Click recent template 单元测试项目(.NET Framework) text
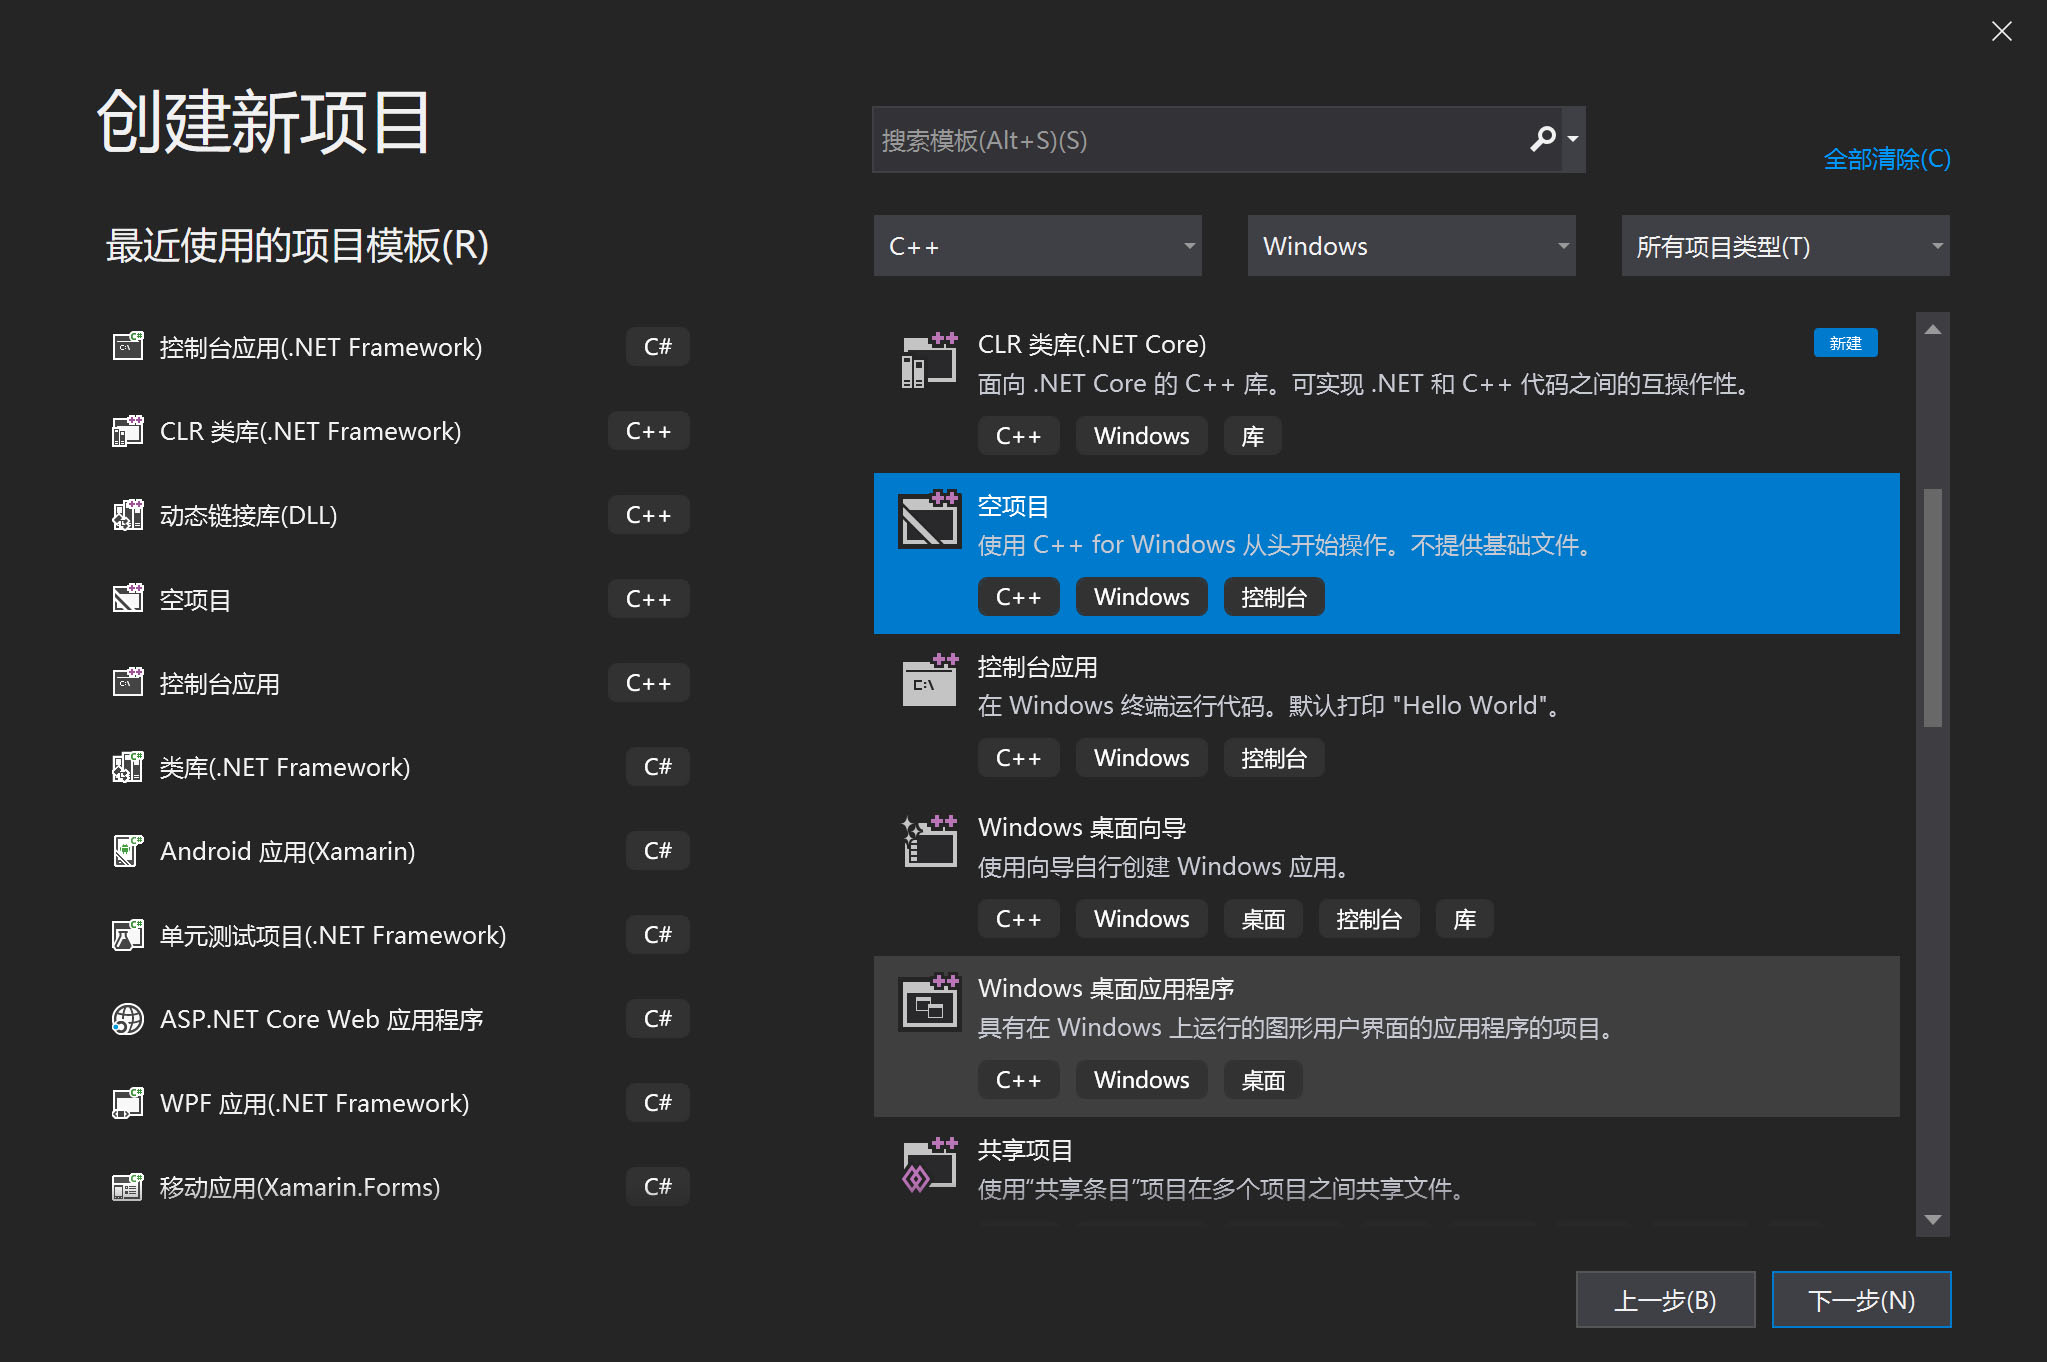This screenshot has width=2047, height=1362. 332,935
